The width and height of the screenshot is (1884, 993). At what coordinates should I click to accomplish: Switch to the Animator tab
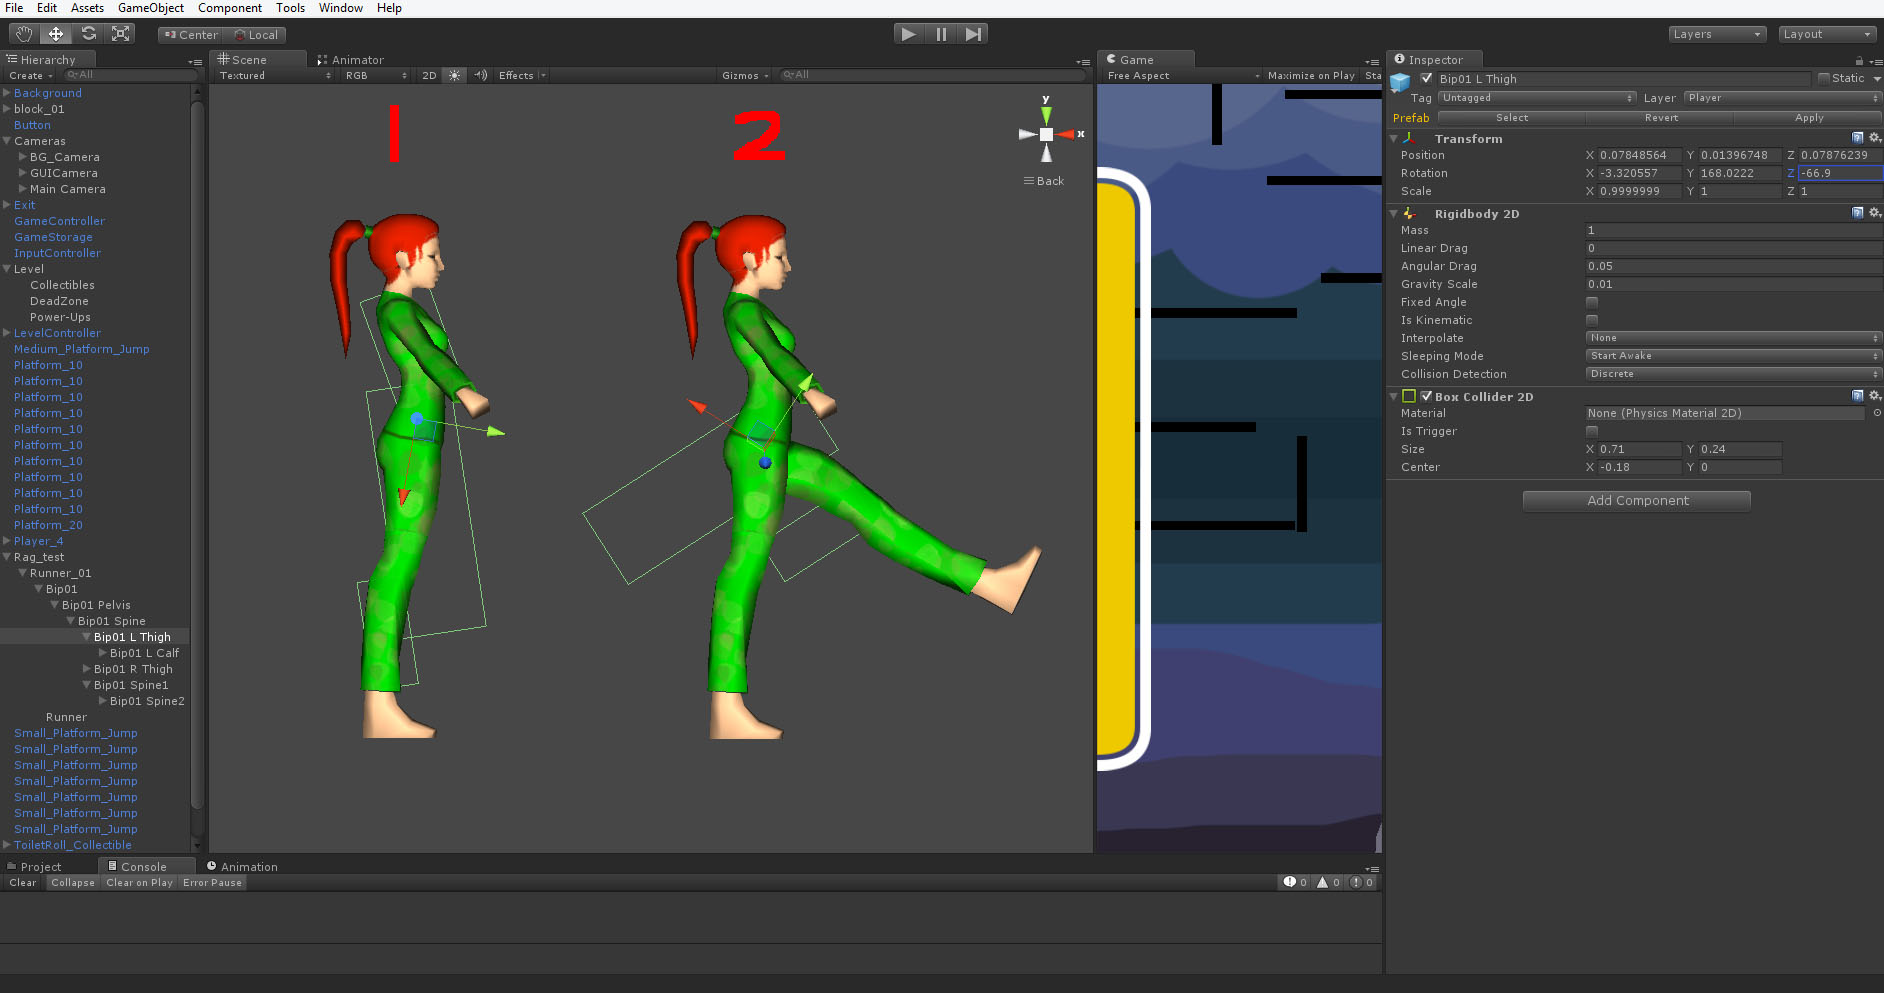[x=350, y=60]
